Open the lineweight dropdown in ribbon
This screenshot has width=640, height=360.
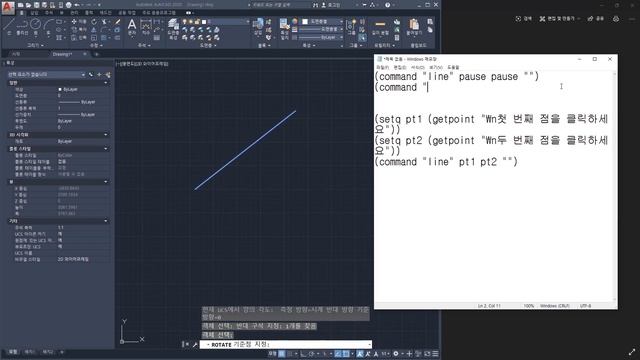[341, 29]
